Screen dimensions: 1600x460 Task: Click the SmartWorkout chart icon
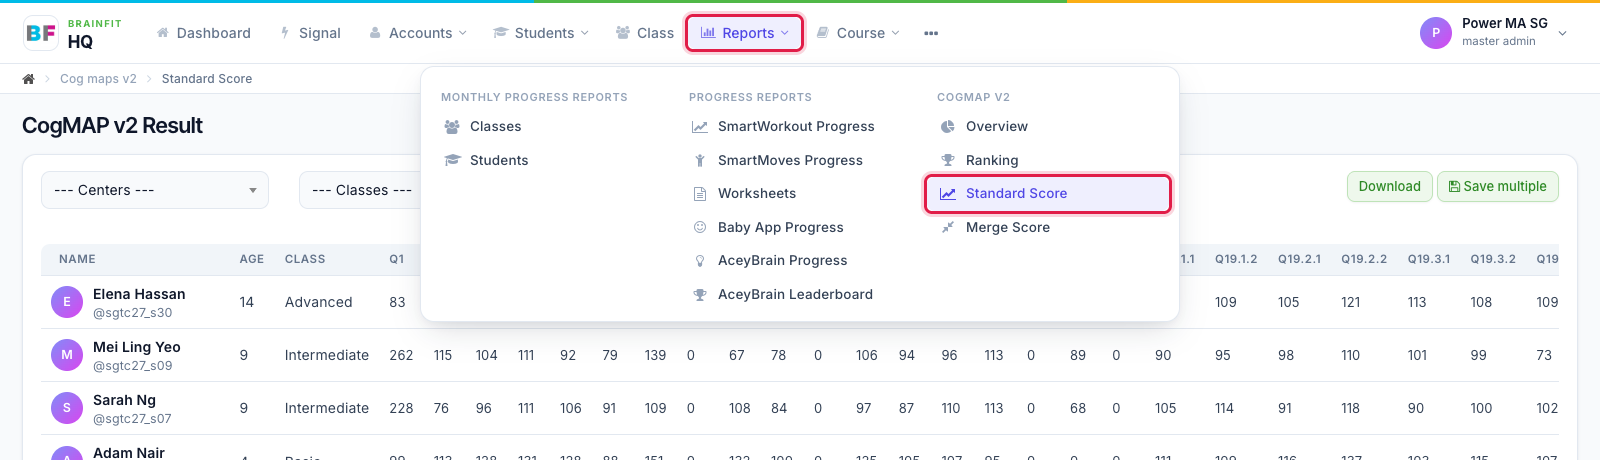pyautogui.click(x=700, y=127)
